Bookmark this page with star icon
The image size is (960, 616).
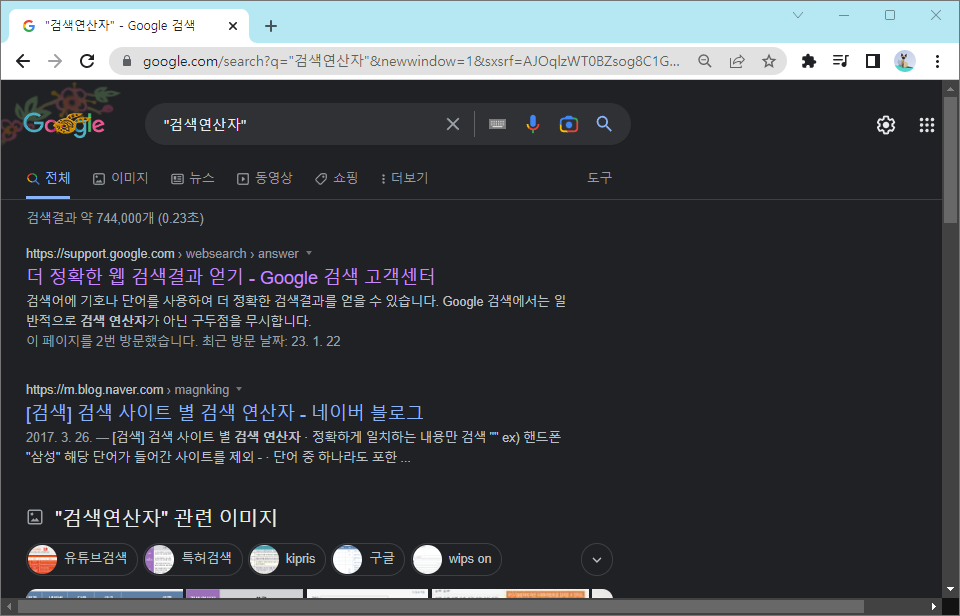tap(769, 61)
